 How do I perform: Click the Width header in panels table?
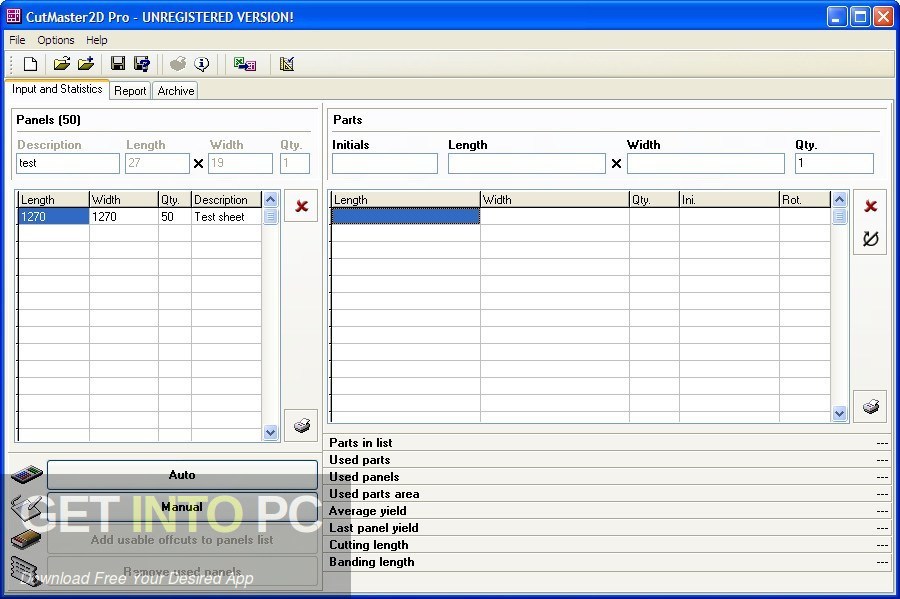point(123,200)
